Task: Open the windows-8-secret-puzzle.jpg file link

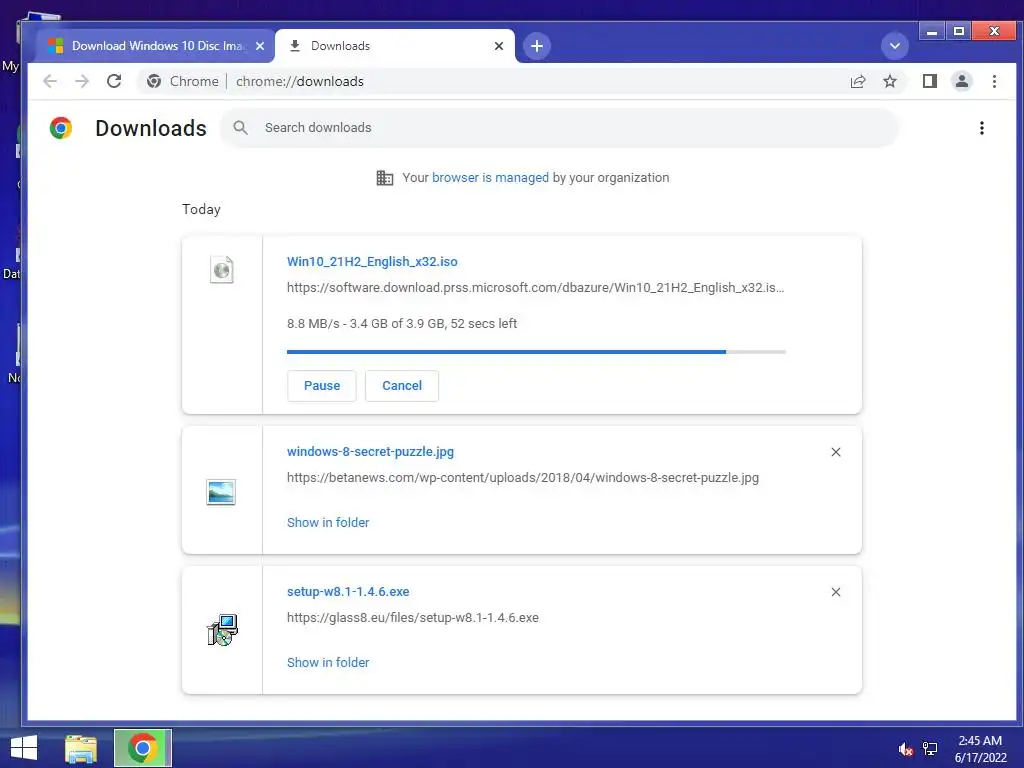Action: pyautogui.click(x=370, y=451)
